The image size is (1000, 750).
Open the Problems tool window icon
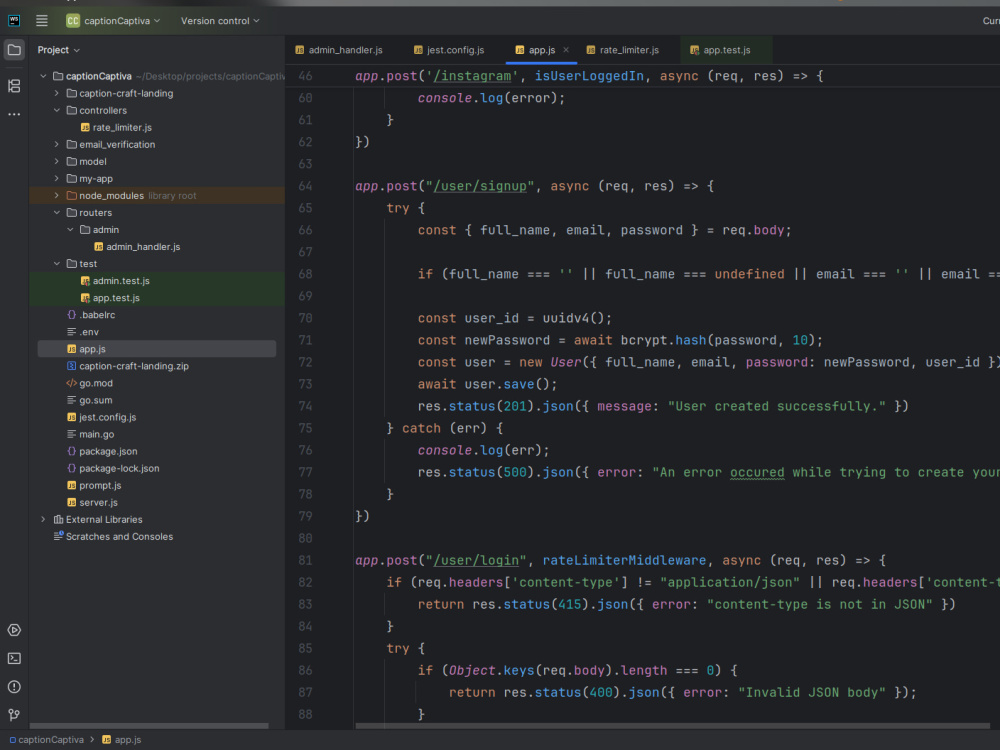pyautogui.click(x=14, y=687)
